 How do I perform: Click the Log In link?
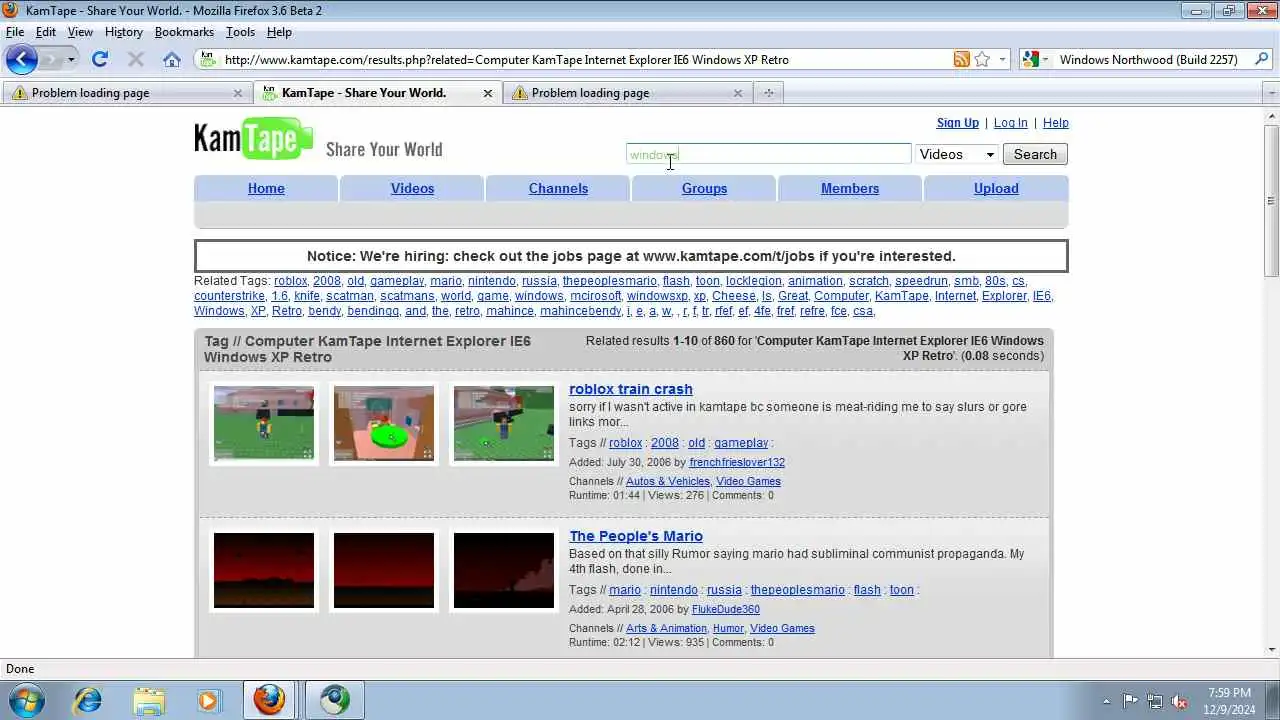coord(1010,123)
